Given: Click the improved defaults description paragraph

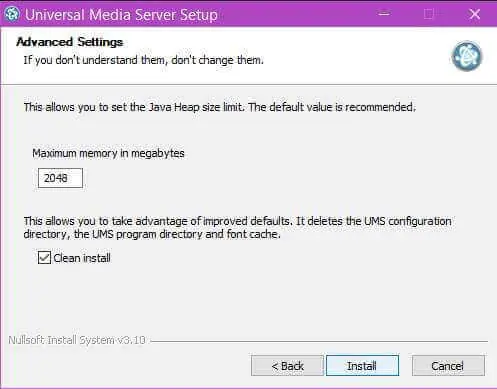Looking at the screenshot, I should [237, 228].
